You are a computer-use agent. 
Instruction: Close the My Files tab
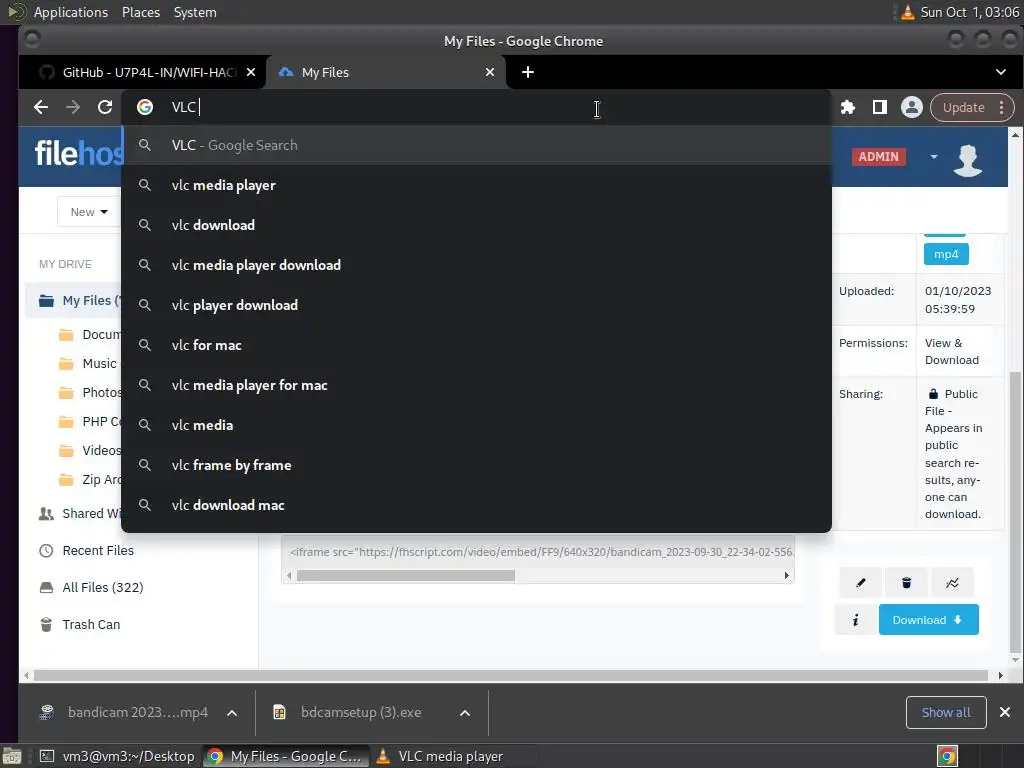pyautogui.click(x=490, y=72)
